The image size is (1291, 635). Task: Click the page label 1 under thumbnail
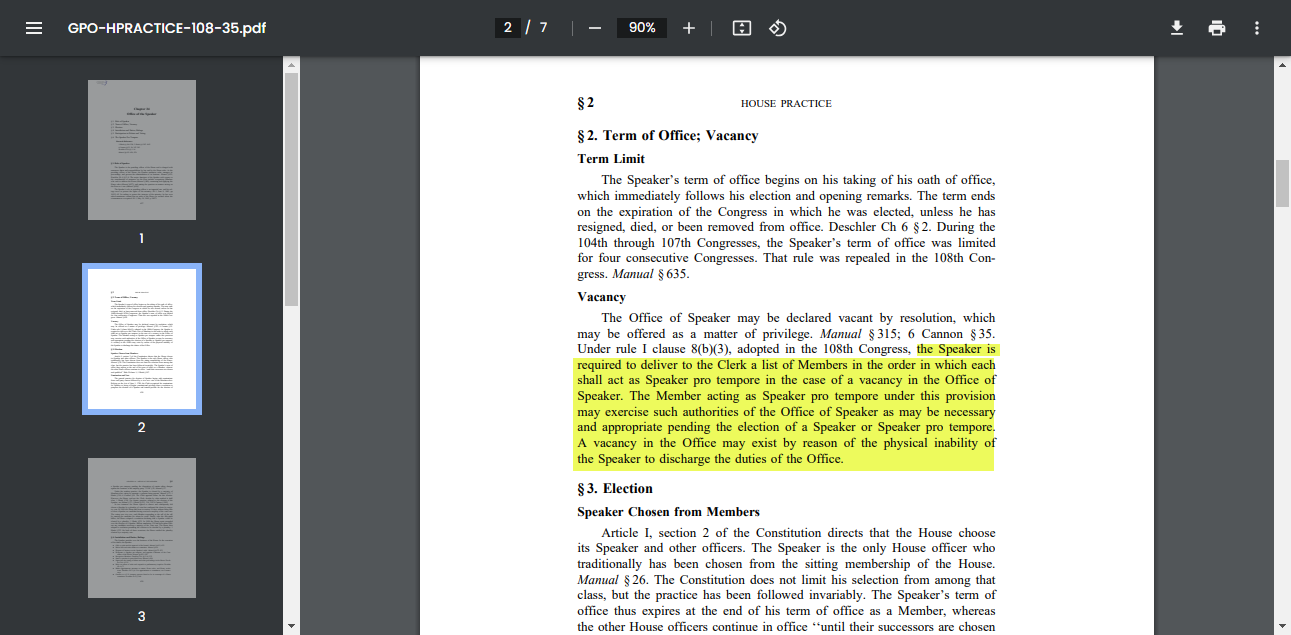(142, 238)
